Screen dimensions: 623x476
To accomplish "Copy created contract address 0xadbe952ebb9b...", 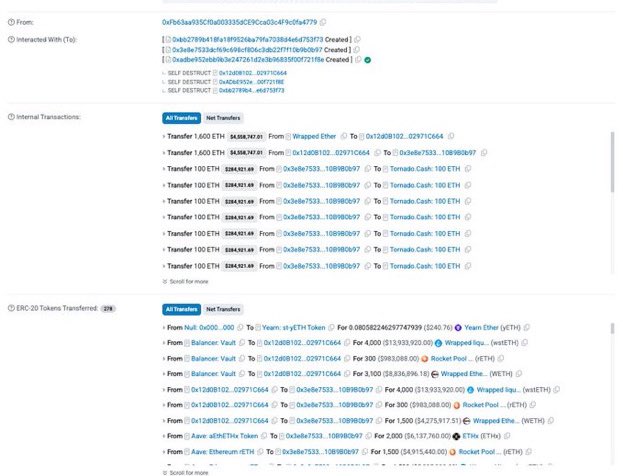I will 358,60.
